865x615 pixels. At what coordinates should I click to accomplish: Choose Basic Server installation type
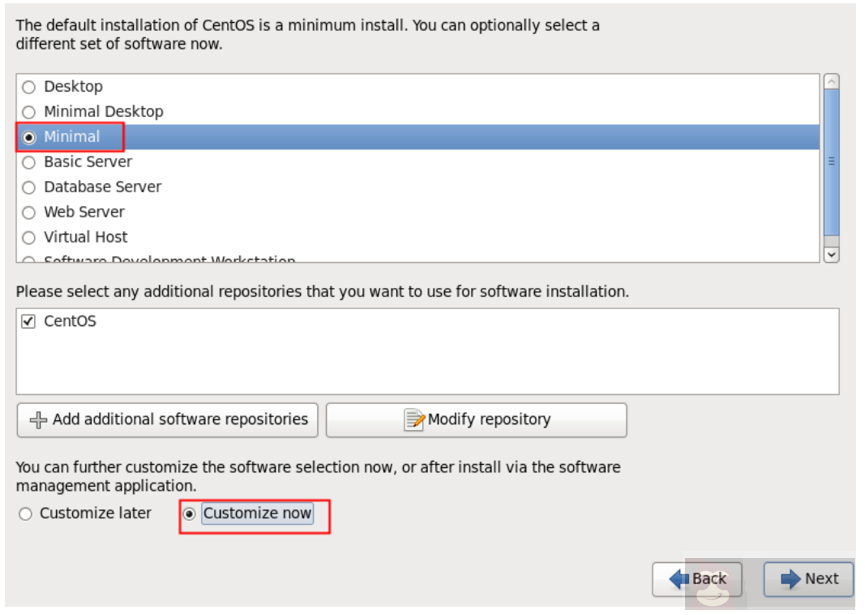(29, 161)
